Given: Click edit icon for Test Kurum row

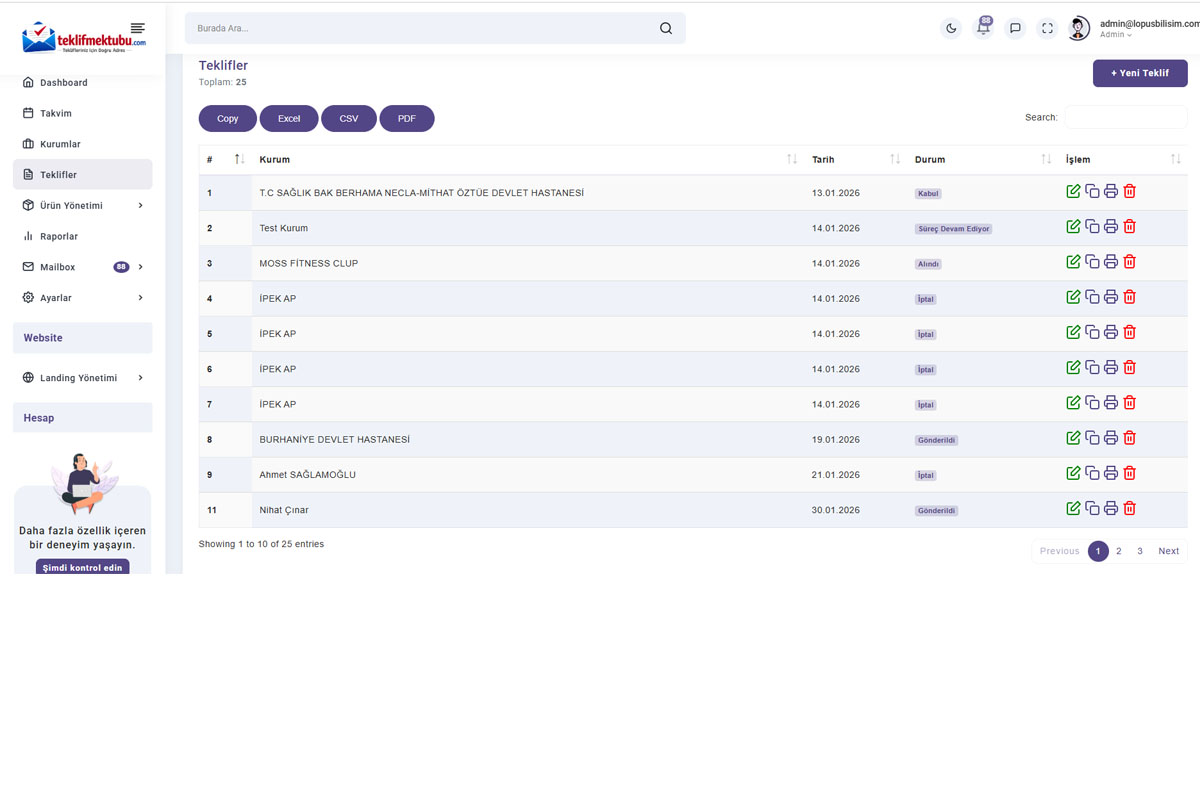Looking at the screenshot, I should 1073,227.
